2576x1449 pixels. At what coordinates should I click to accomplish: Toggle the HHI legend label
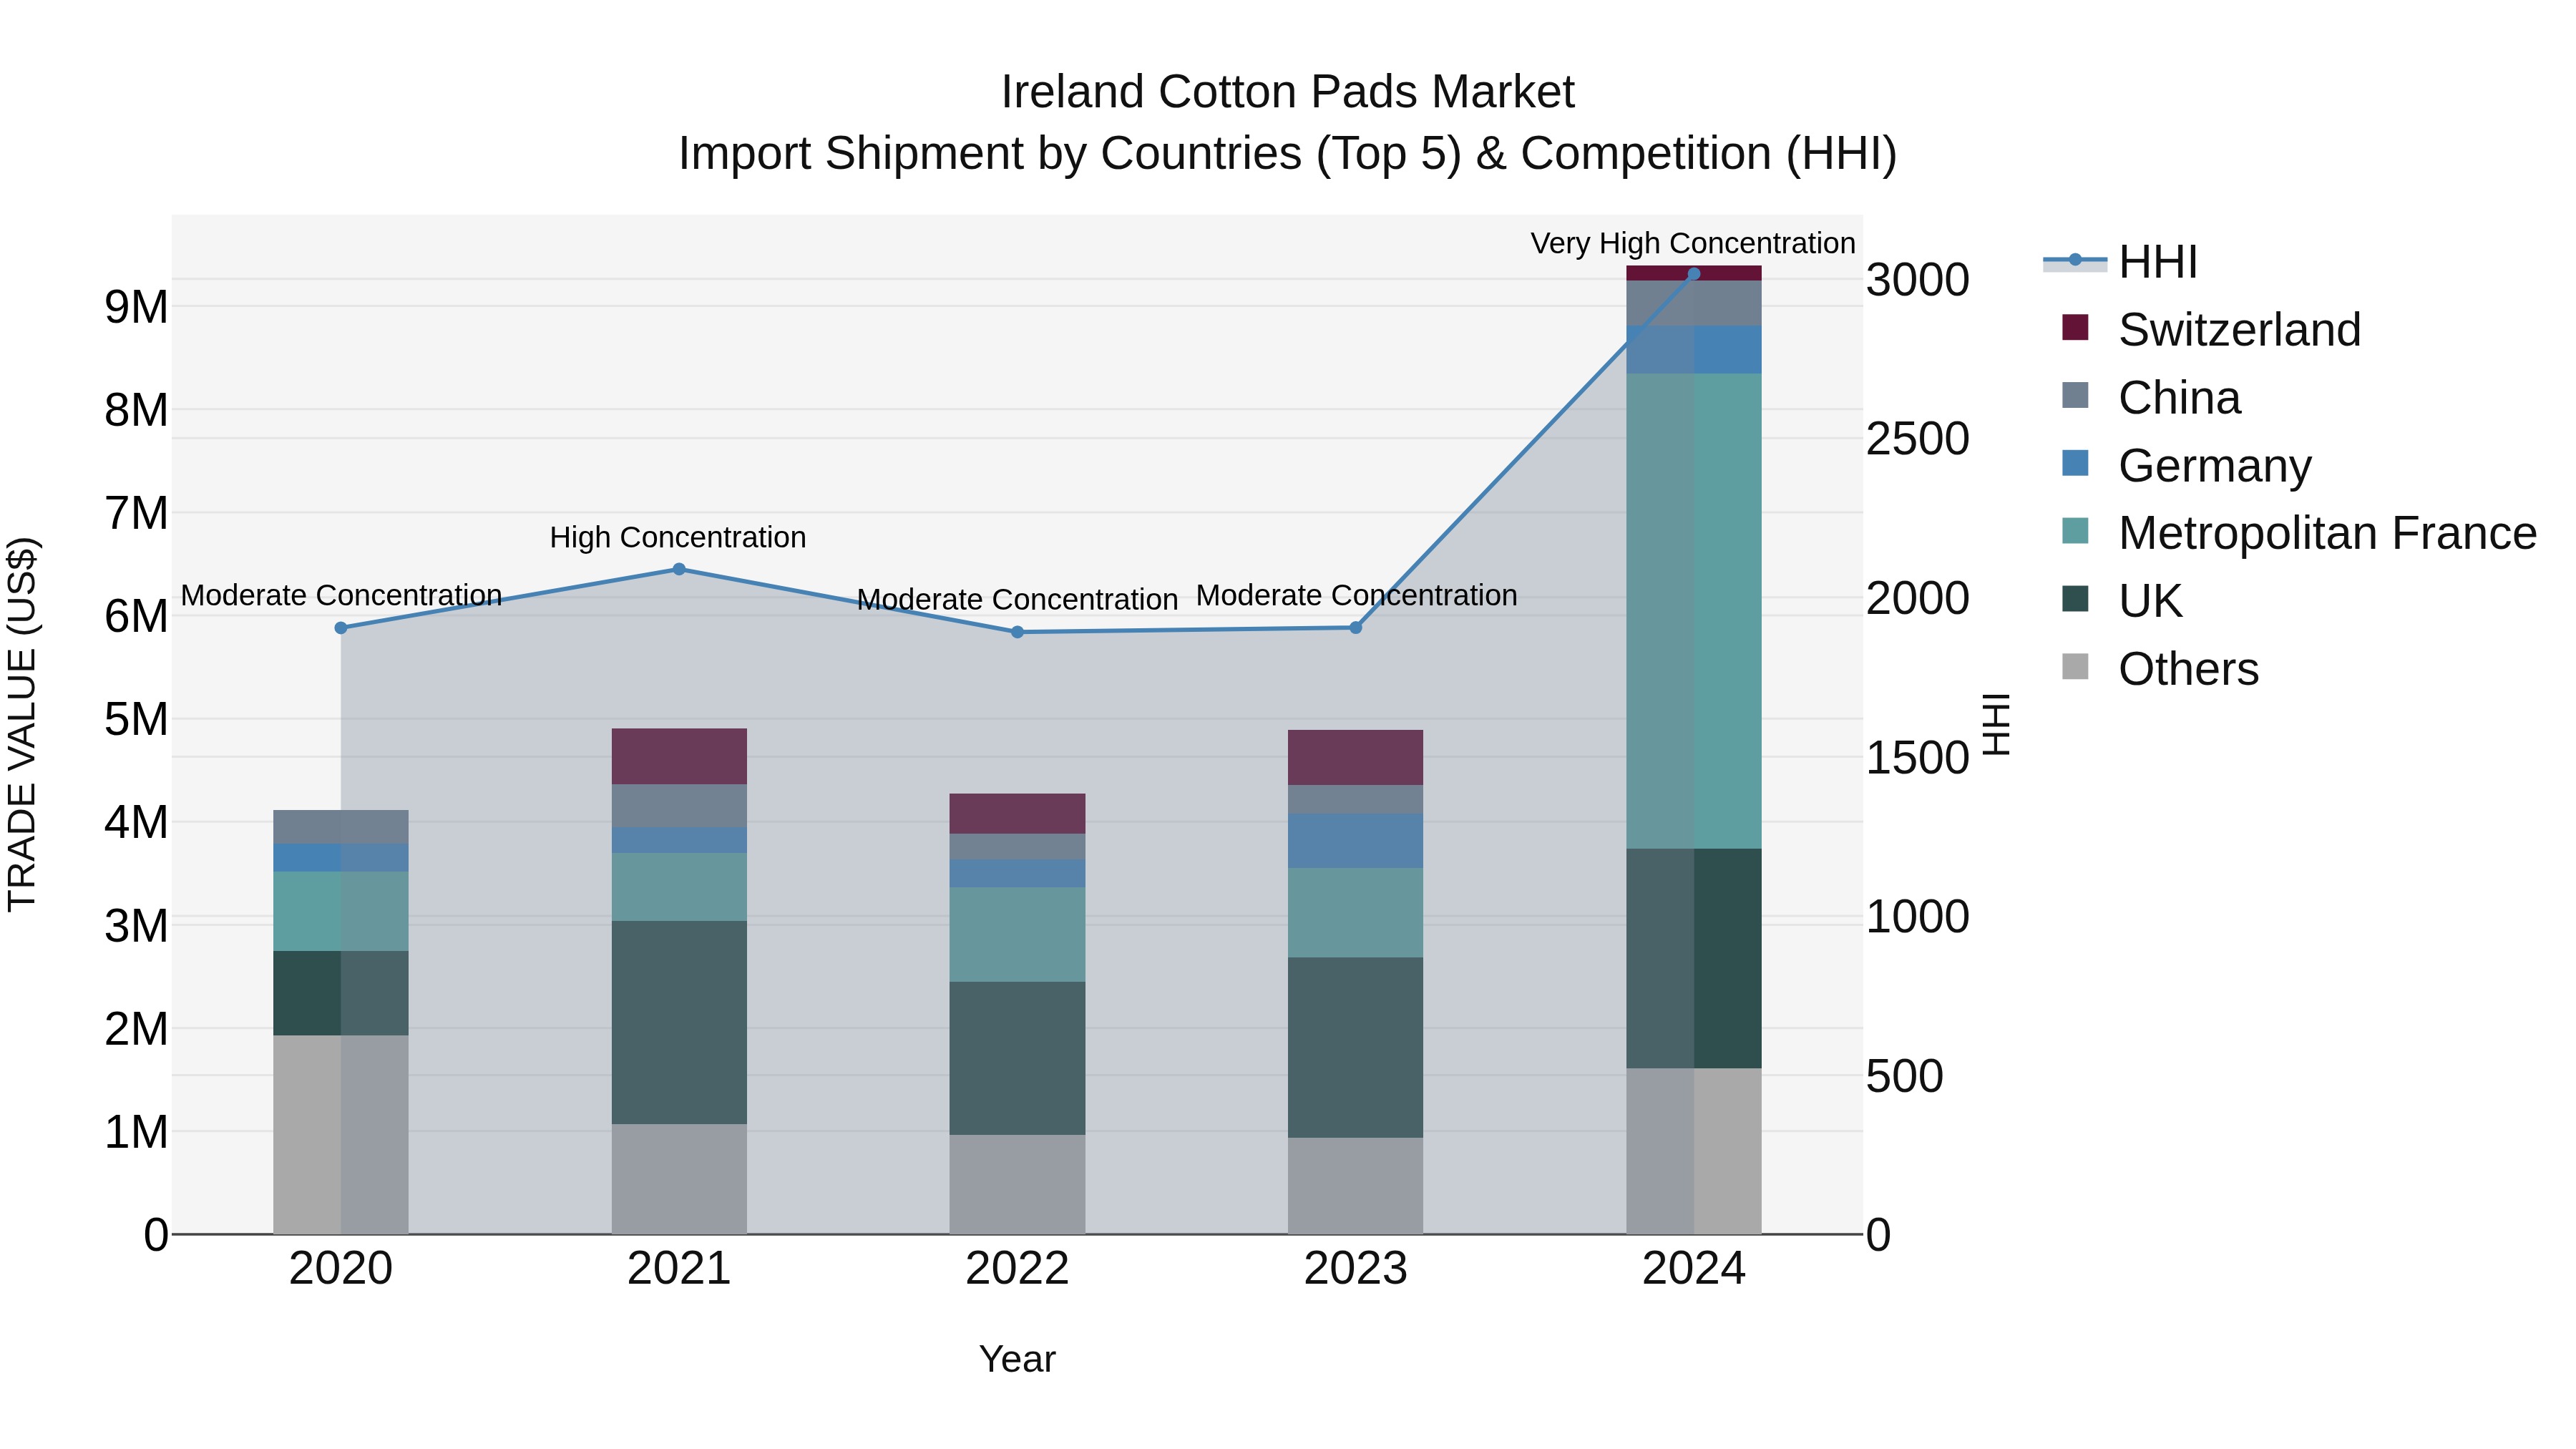2158,262
